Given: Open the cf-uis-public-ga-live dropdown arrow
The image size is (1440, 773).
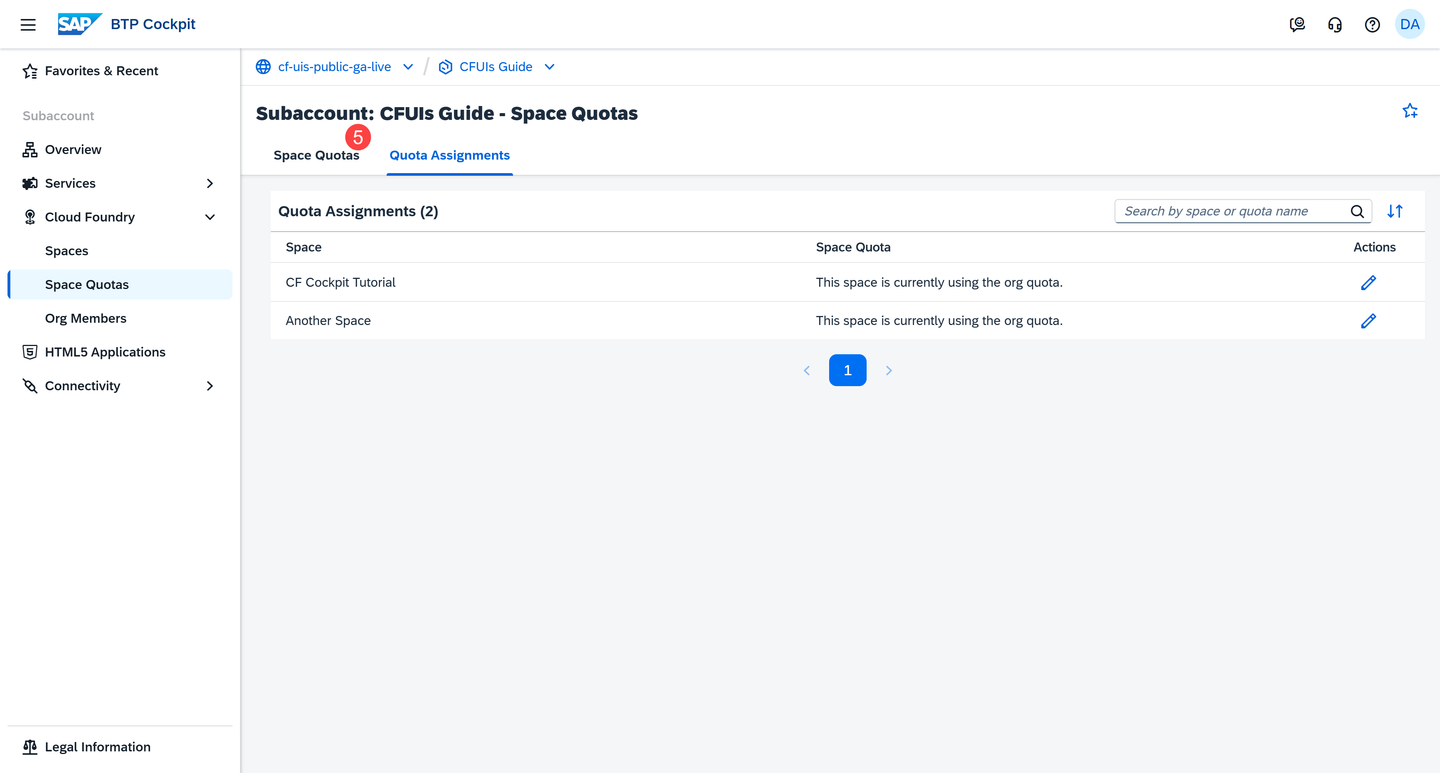Looking at the screenshot, I should [x=408, y=67].
